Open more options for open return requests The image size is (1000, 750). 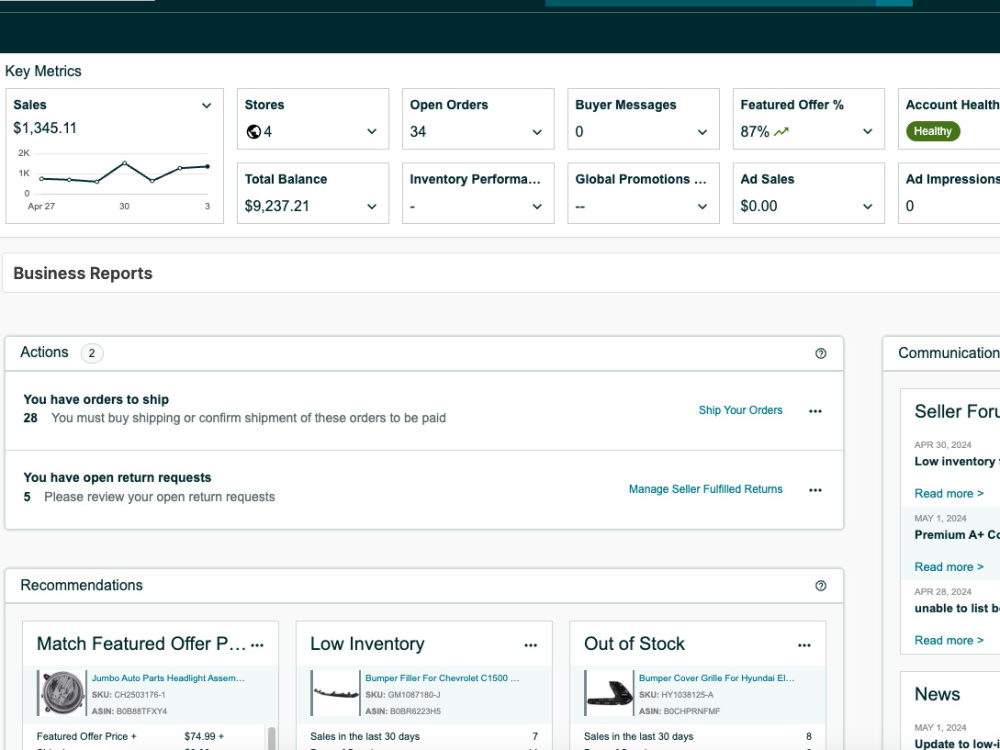(815, 490)
